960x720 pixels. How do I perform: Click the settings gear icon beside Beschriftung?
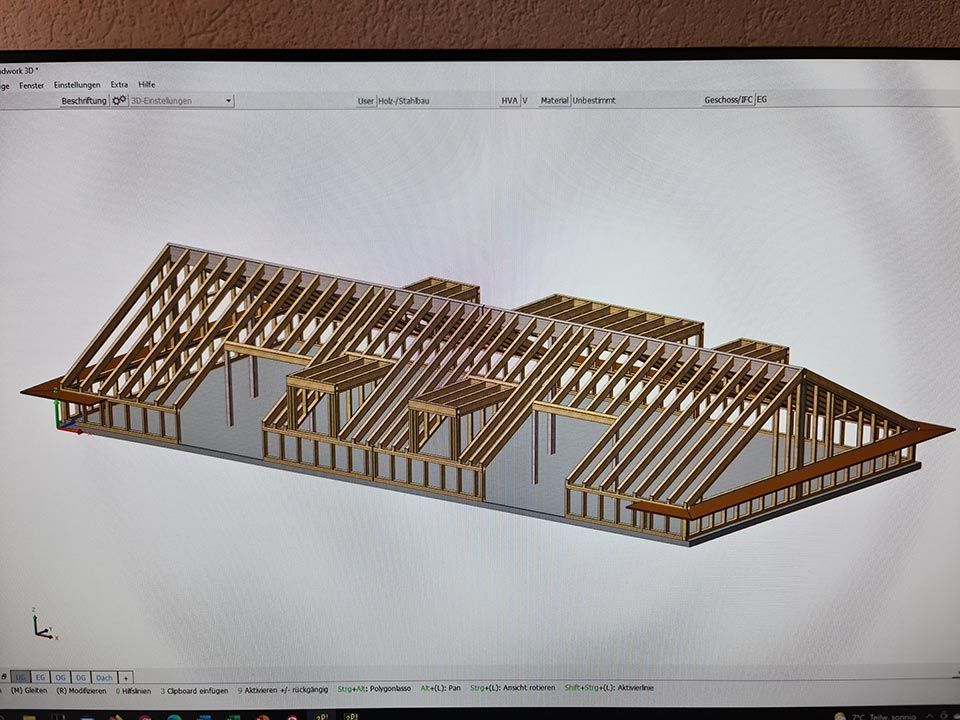[x=117, y=100]
